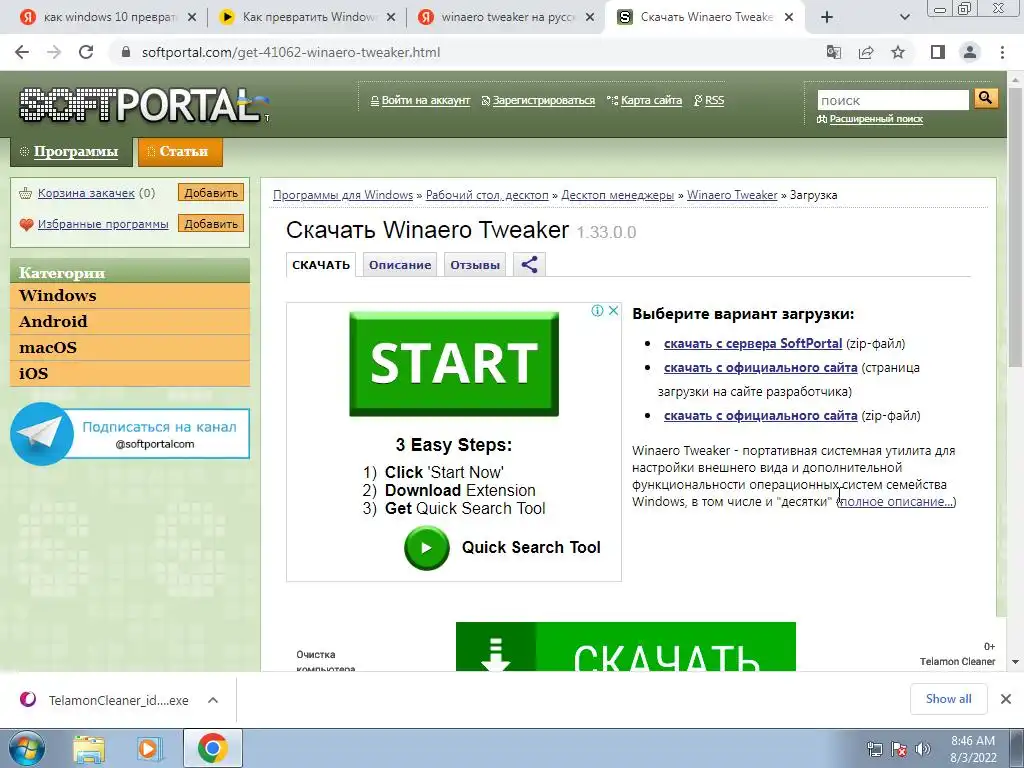Click inside the поиск search field

[x=893, y=100]
